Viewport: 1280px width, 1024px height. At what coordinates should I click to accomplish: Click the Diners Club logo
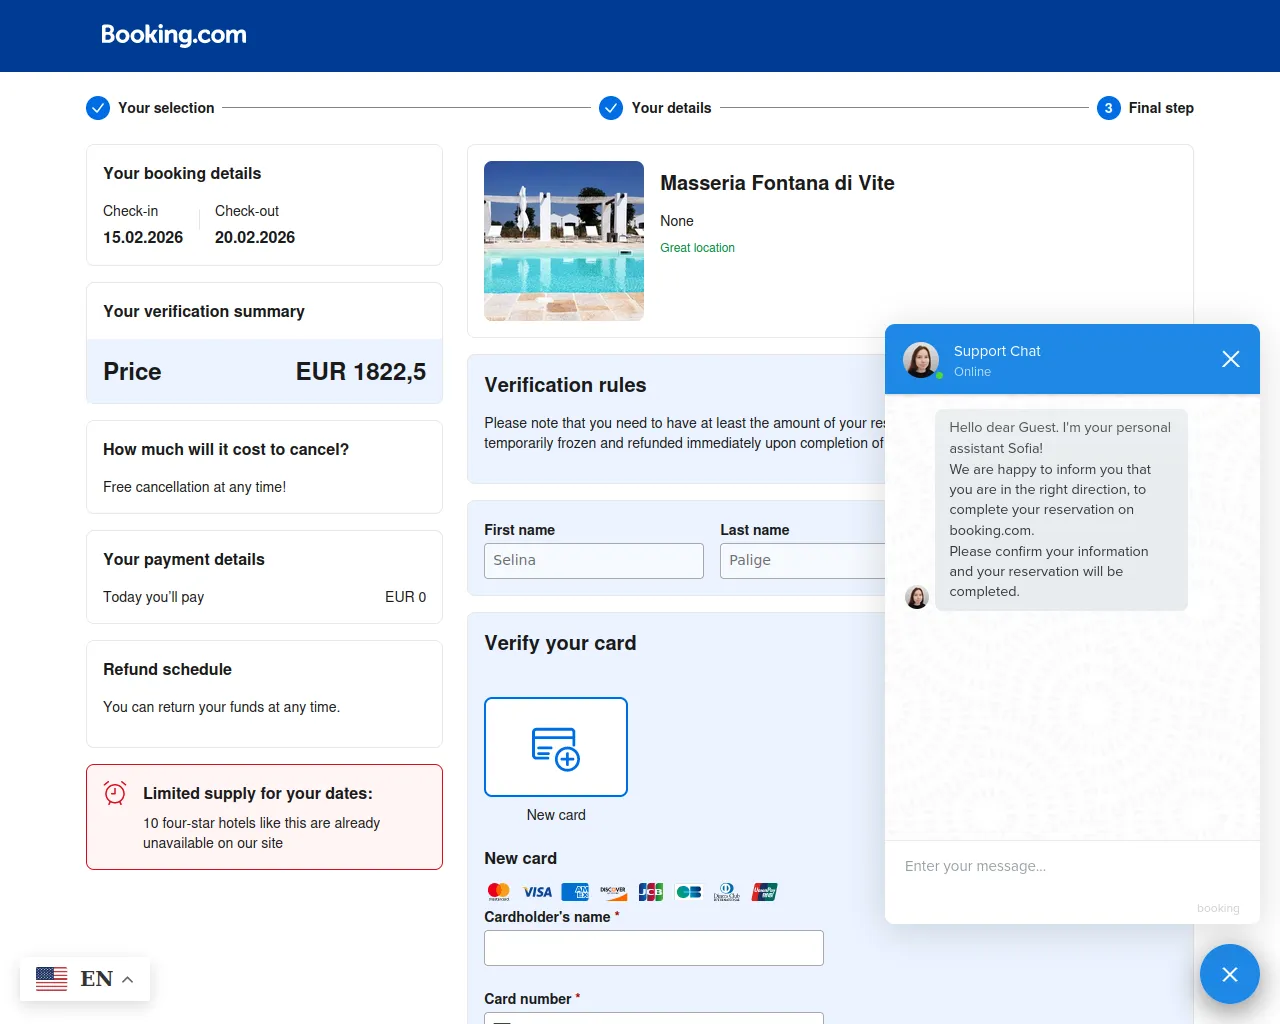click(x=727, y=891)
